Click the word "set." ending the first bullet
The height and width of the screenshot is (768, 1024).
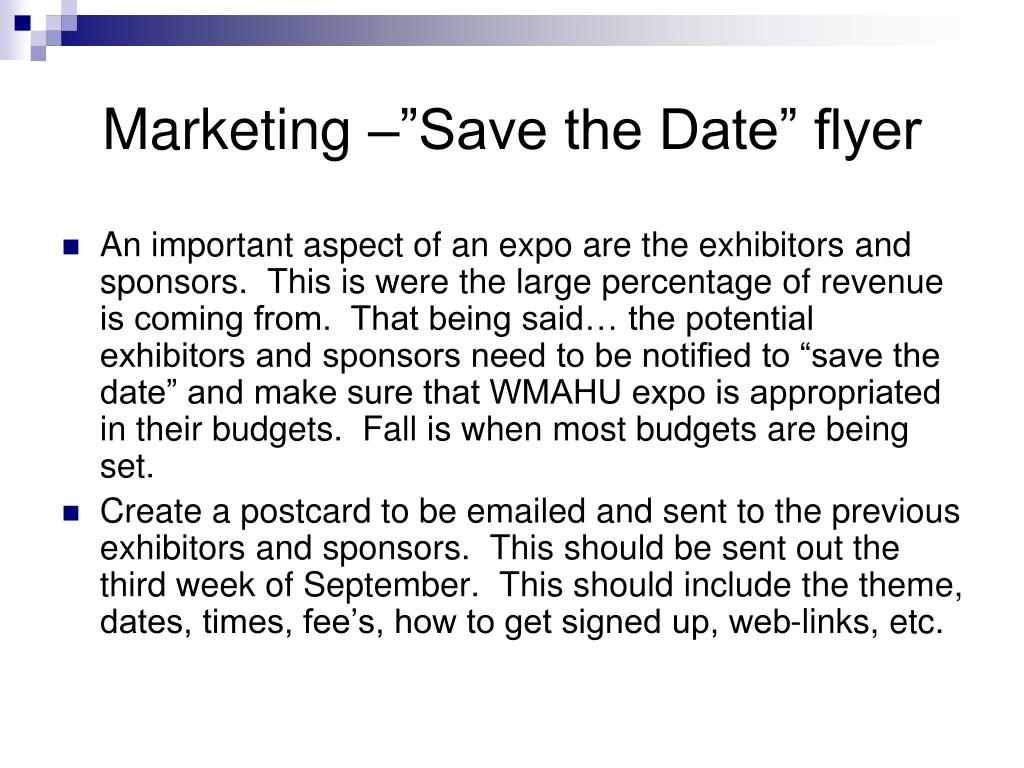[x=127, y=467]
